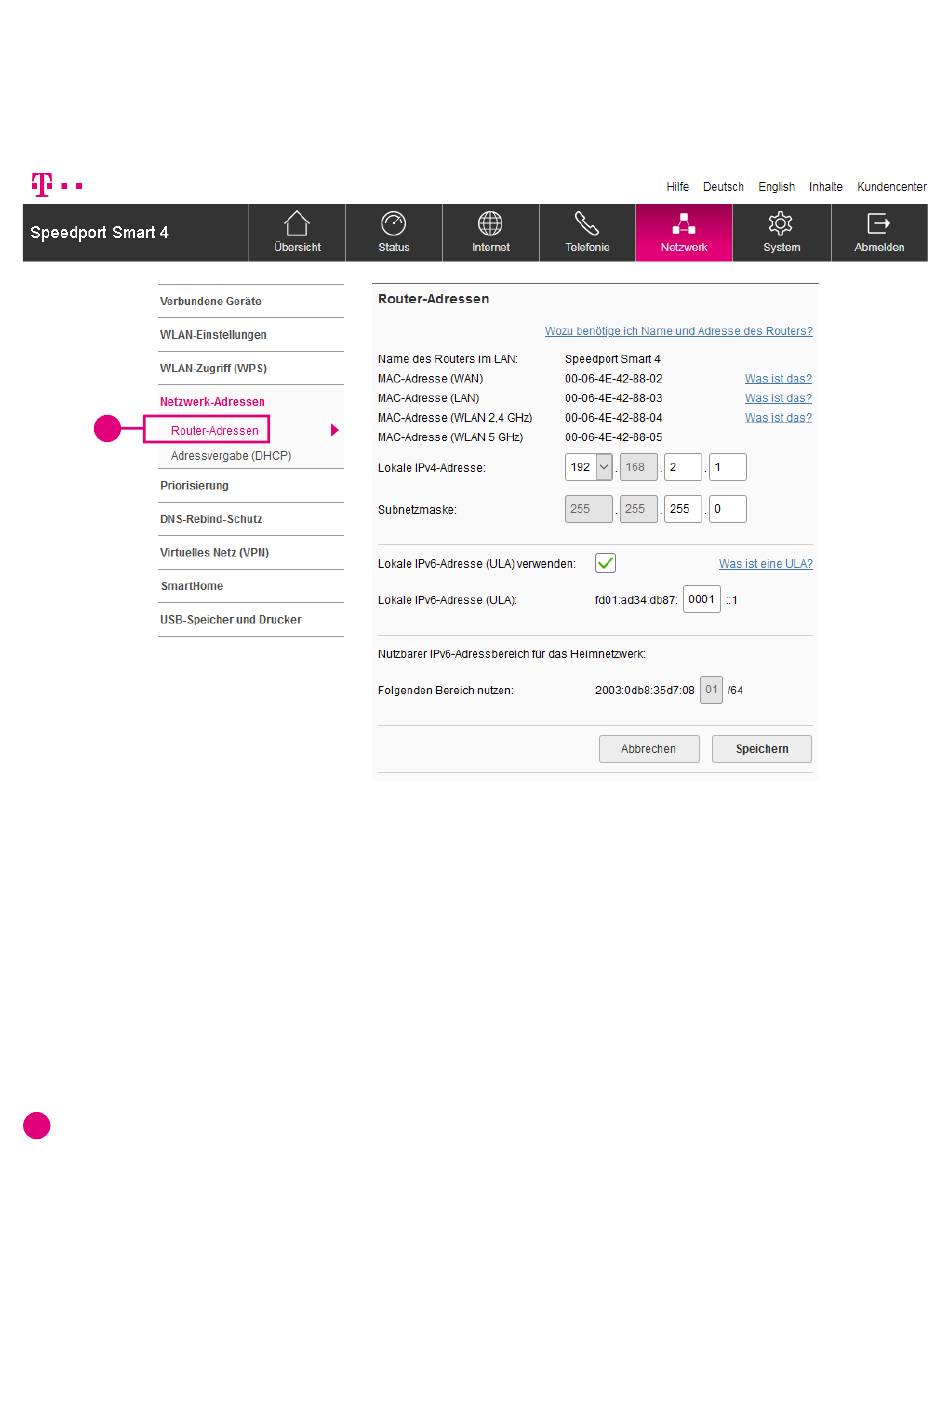Open the 'Was ist eine ULA?' link
Viewport: 950px width, 1425px height.
click(766, 564)
